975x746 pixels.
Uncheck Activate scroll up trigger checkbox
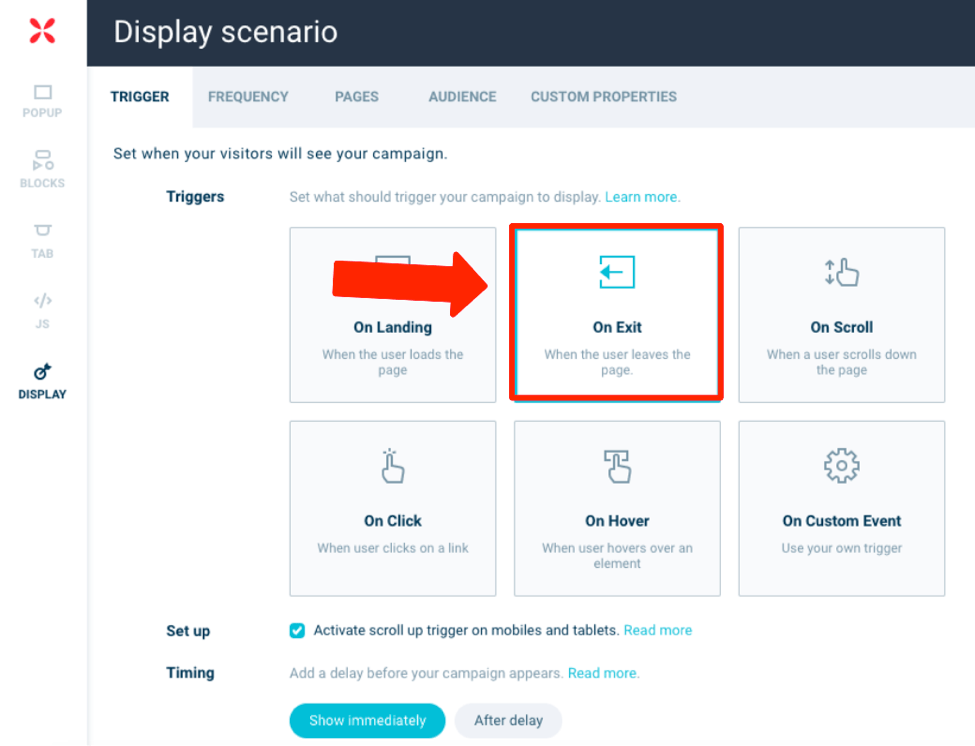[297, 630]
